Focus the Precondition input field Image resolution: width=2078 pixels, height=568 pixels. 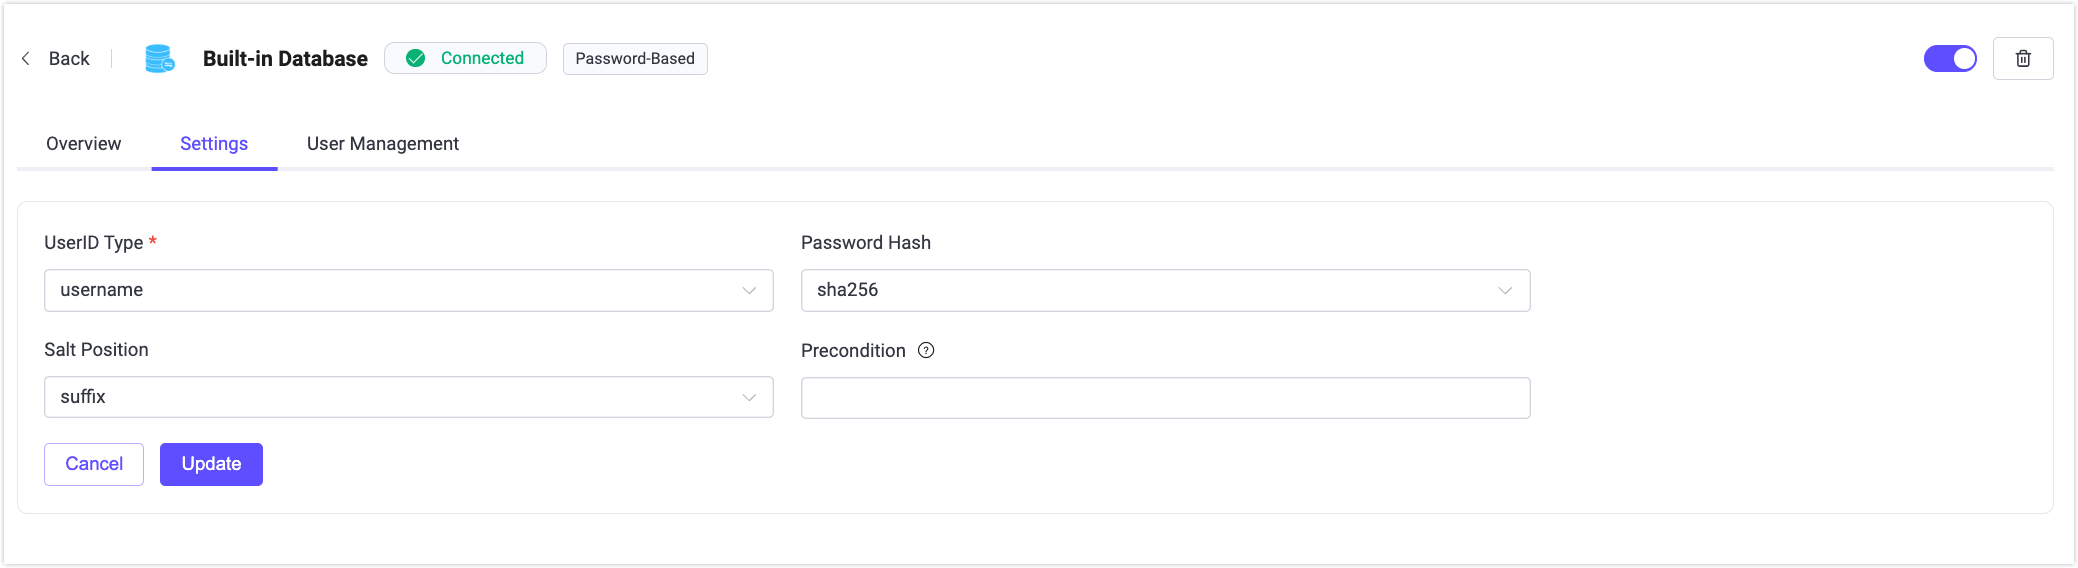(1165, 398)
